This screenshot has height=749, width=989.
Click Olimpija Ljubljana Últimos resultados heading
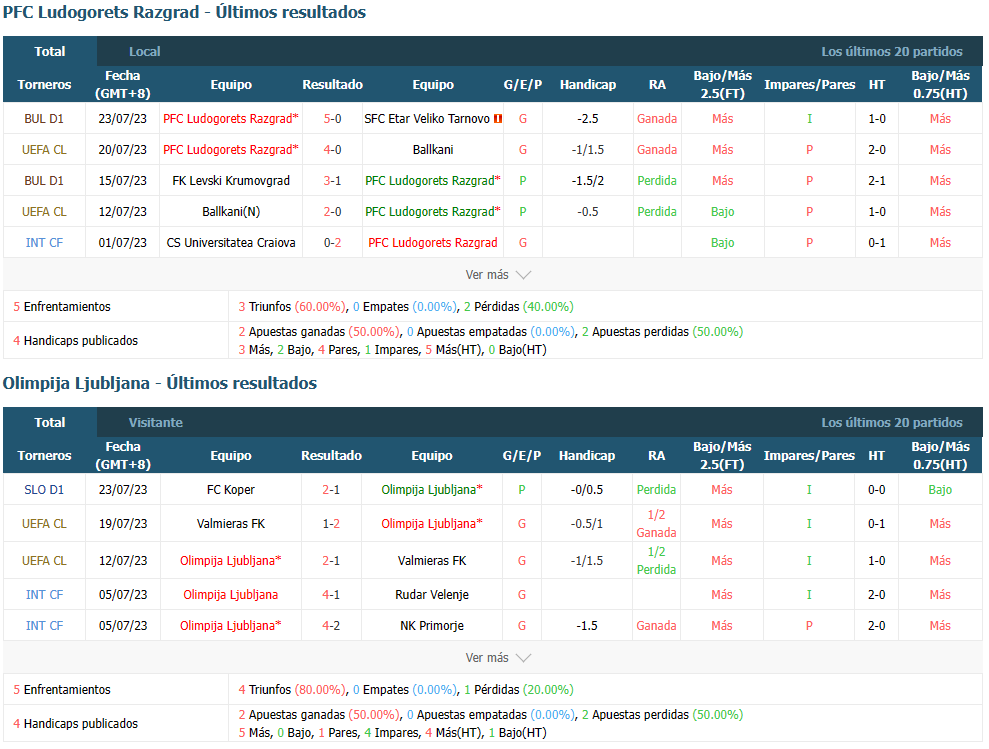point(160,383)
